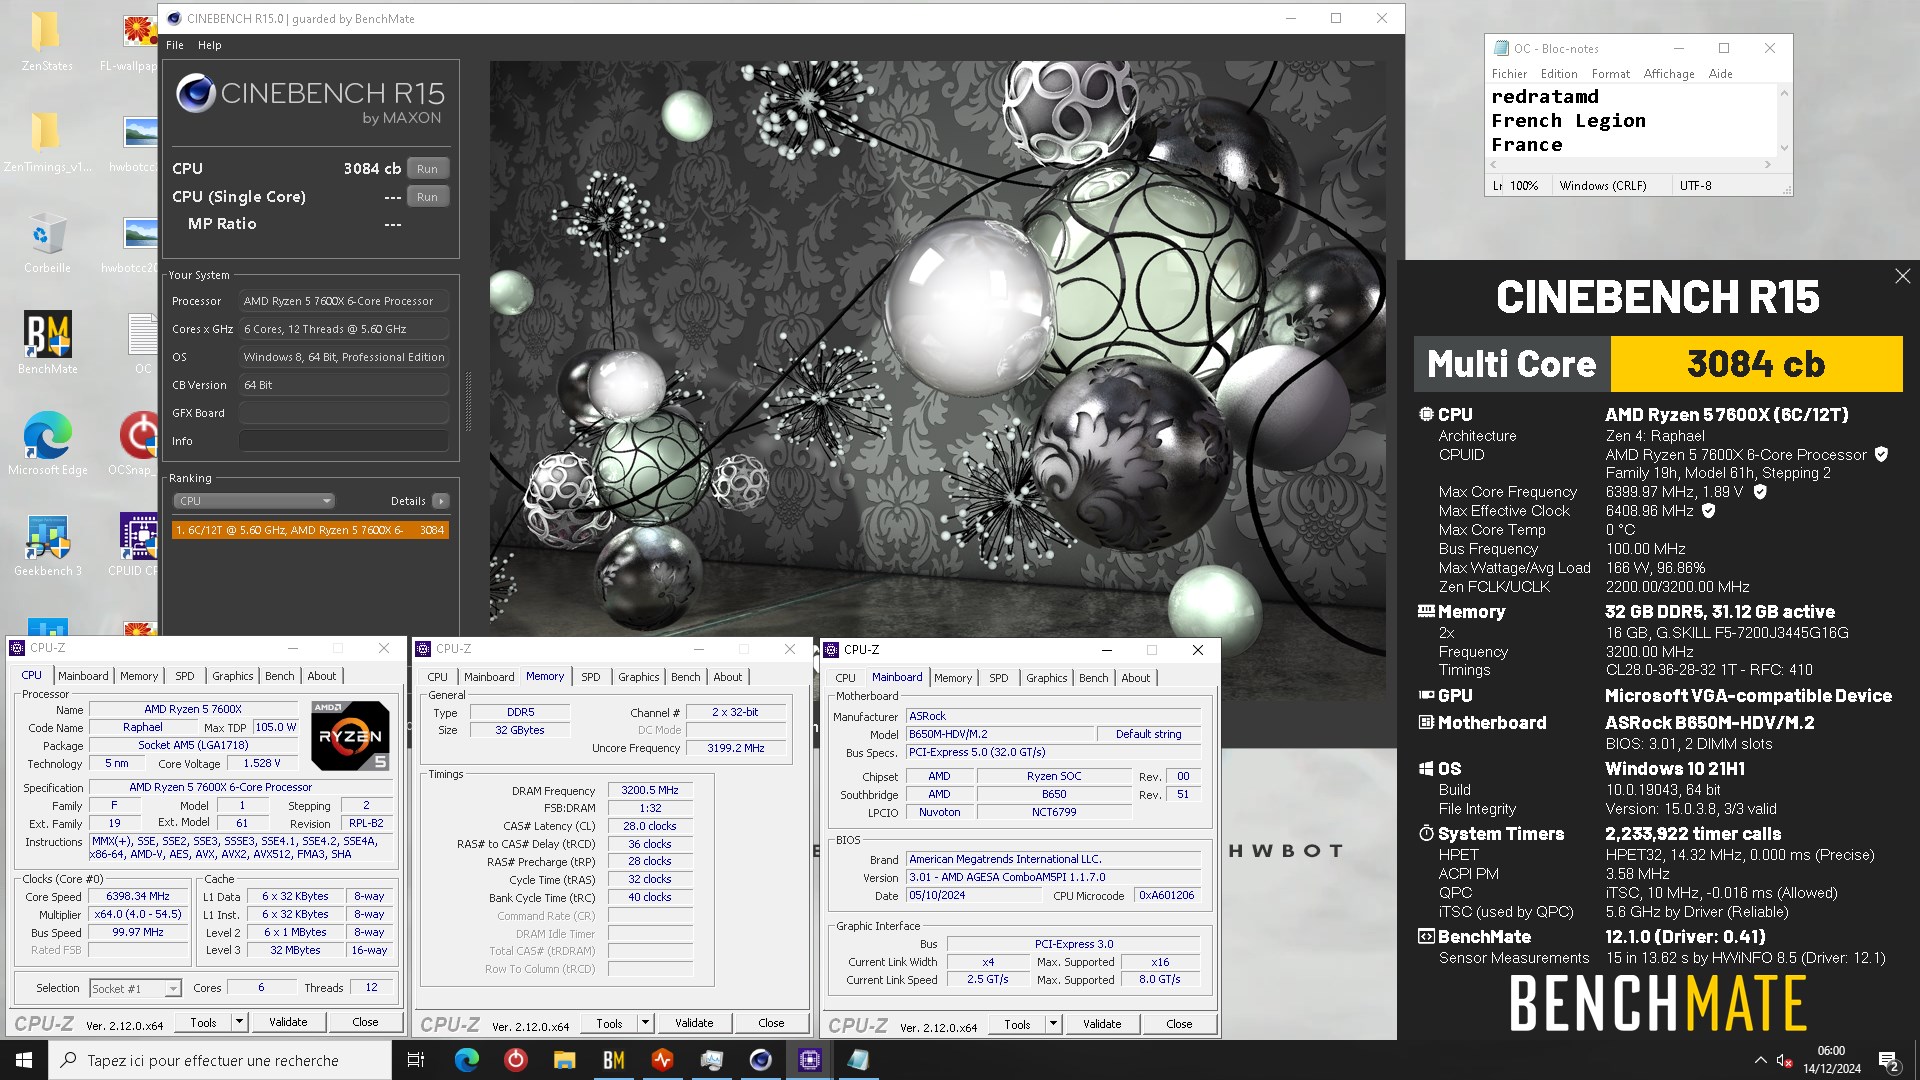1920x1080 pixels.
Task: Close the BenchMate result overlay
Action: [x=1902, y=276]
